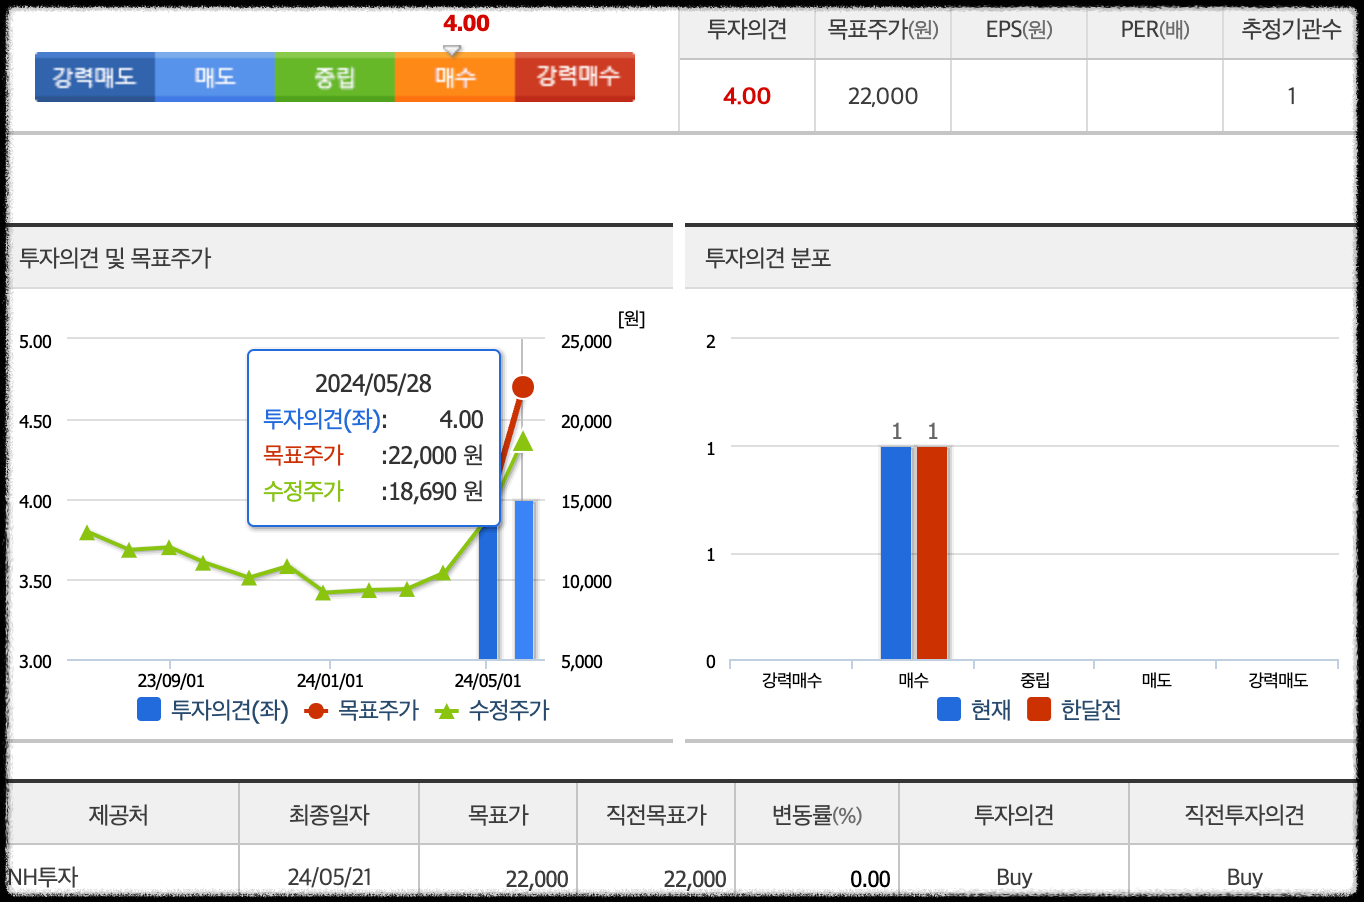Click the red 한달전 legend square
1364x902 pixels.
pyautogui.click(x=1039, y=709)
